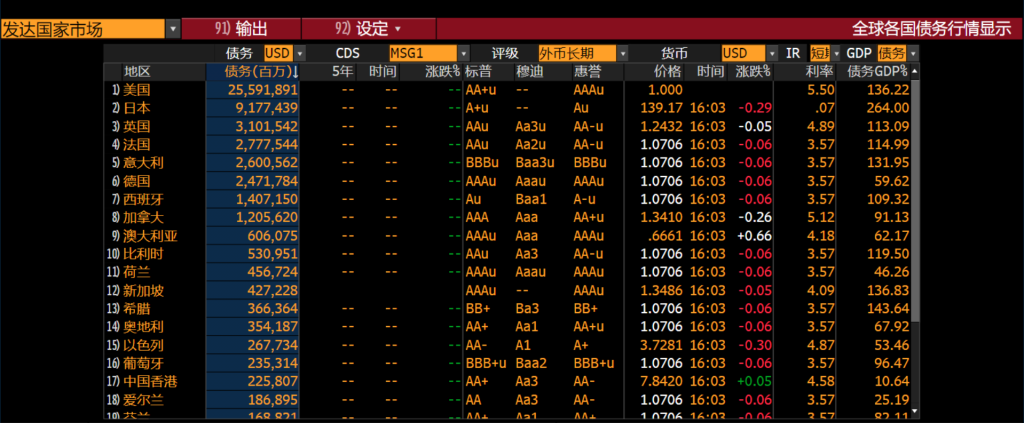Viewport: 1024px width, 423px height.
Task: Click the 发达国家市场 market input field
Action: click(x=83, y=29)
